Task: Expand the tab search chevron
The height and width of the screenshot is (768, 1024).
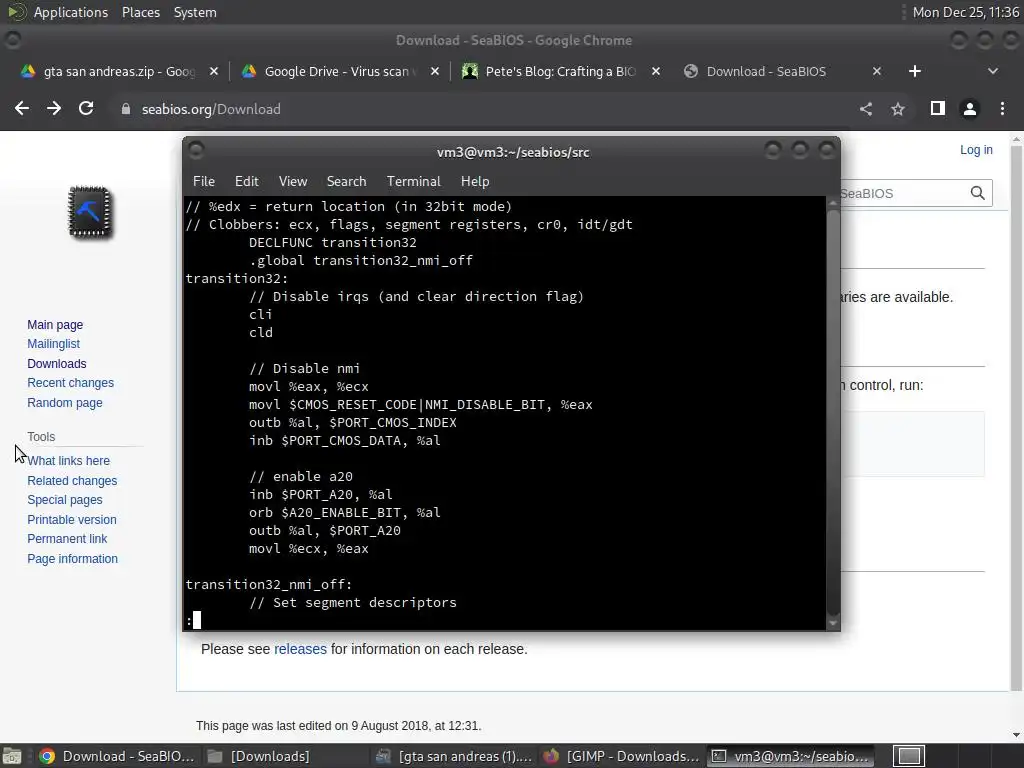Action: (993, 71)
